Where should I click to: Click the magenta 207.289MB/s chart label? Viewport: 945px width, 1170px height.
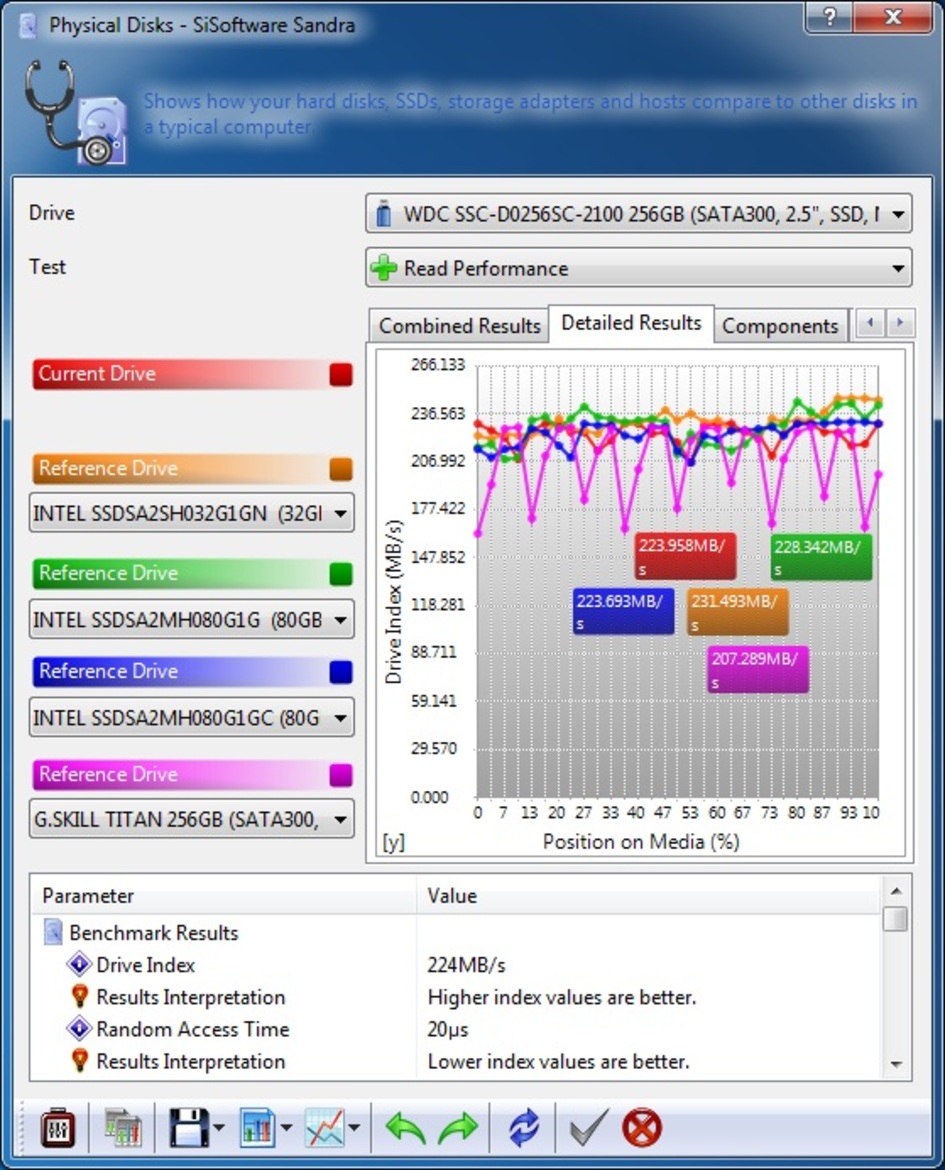758,669
